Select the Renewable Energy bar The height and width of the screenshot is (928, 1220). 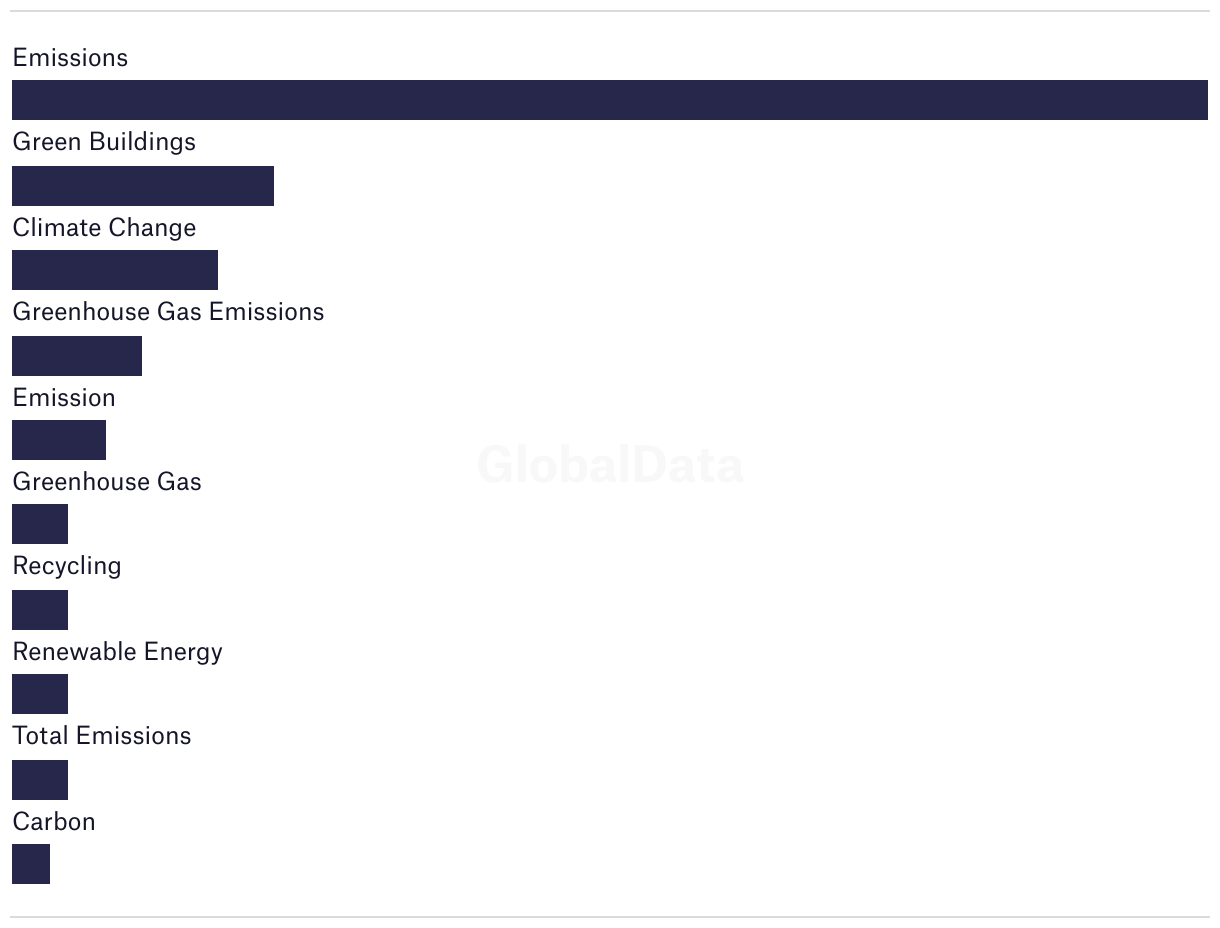[40, 694]
